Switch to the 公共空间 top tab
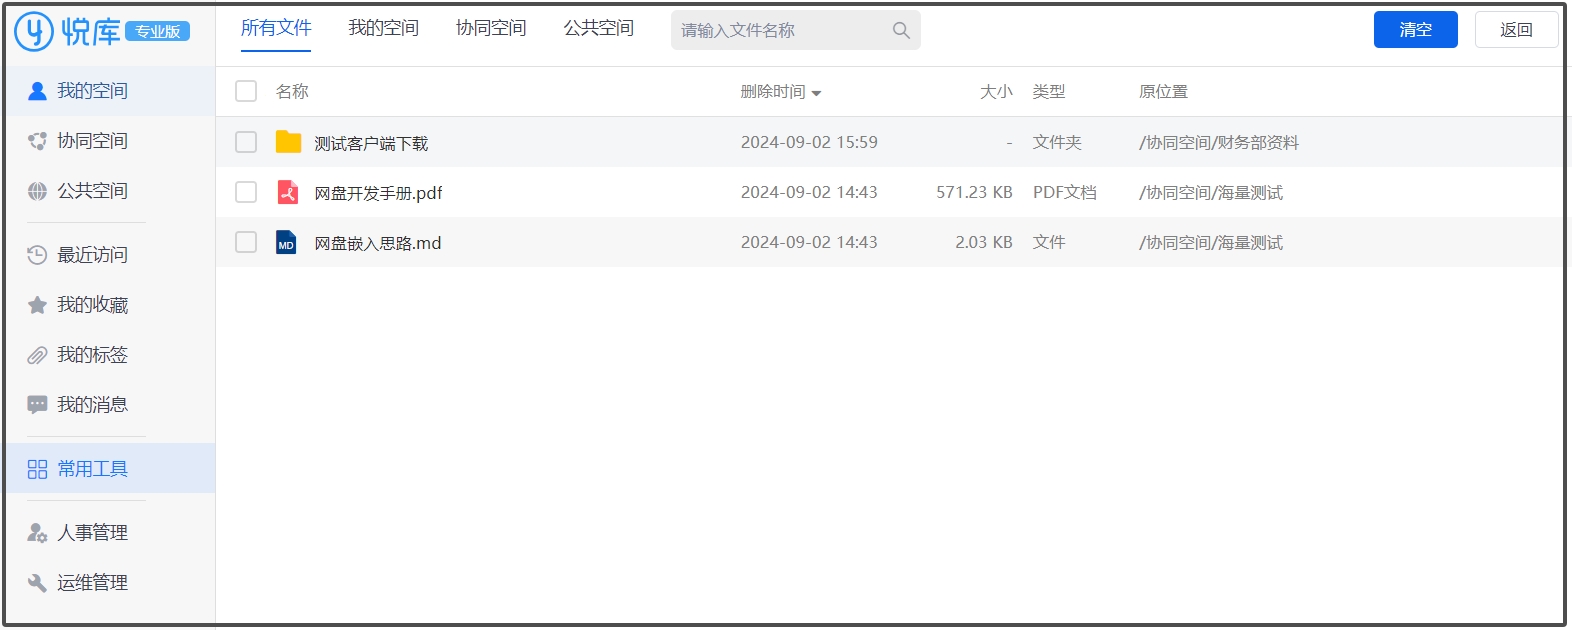 click(x=598, y=28)
